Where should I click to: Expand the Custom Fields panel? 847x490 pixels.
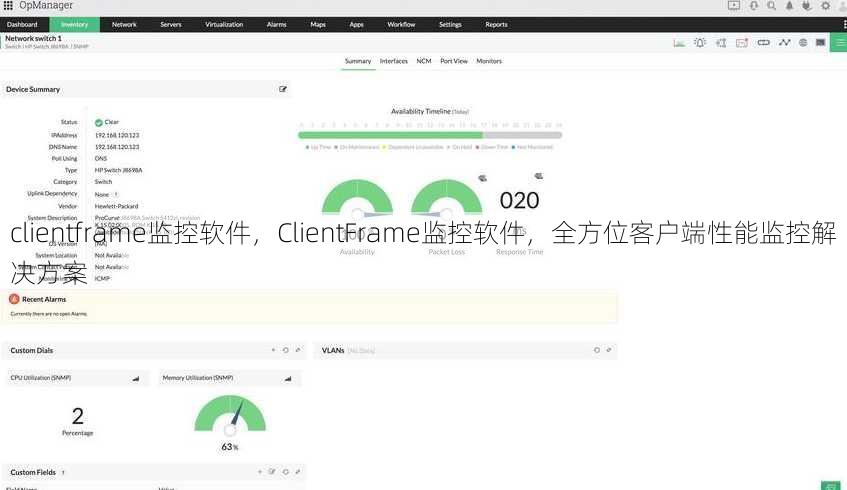(298, 472)
